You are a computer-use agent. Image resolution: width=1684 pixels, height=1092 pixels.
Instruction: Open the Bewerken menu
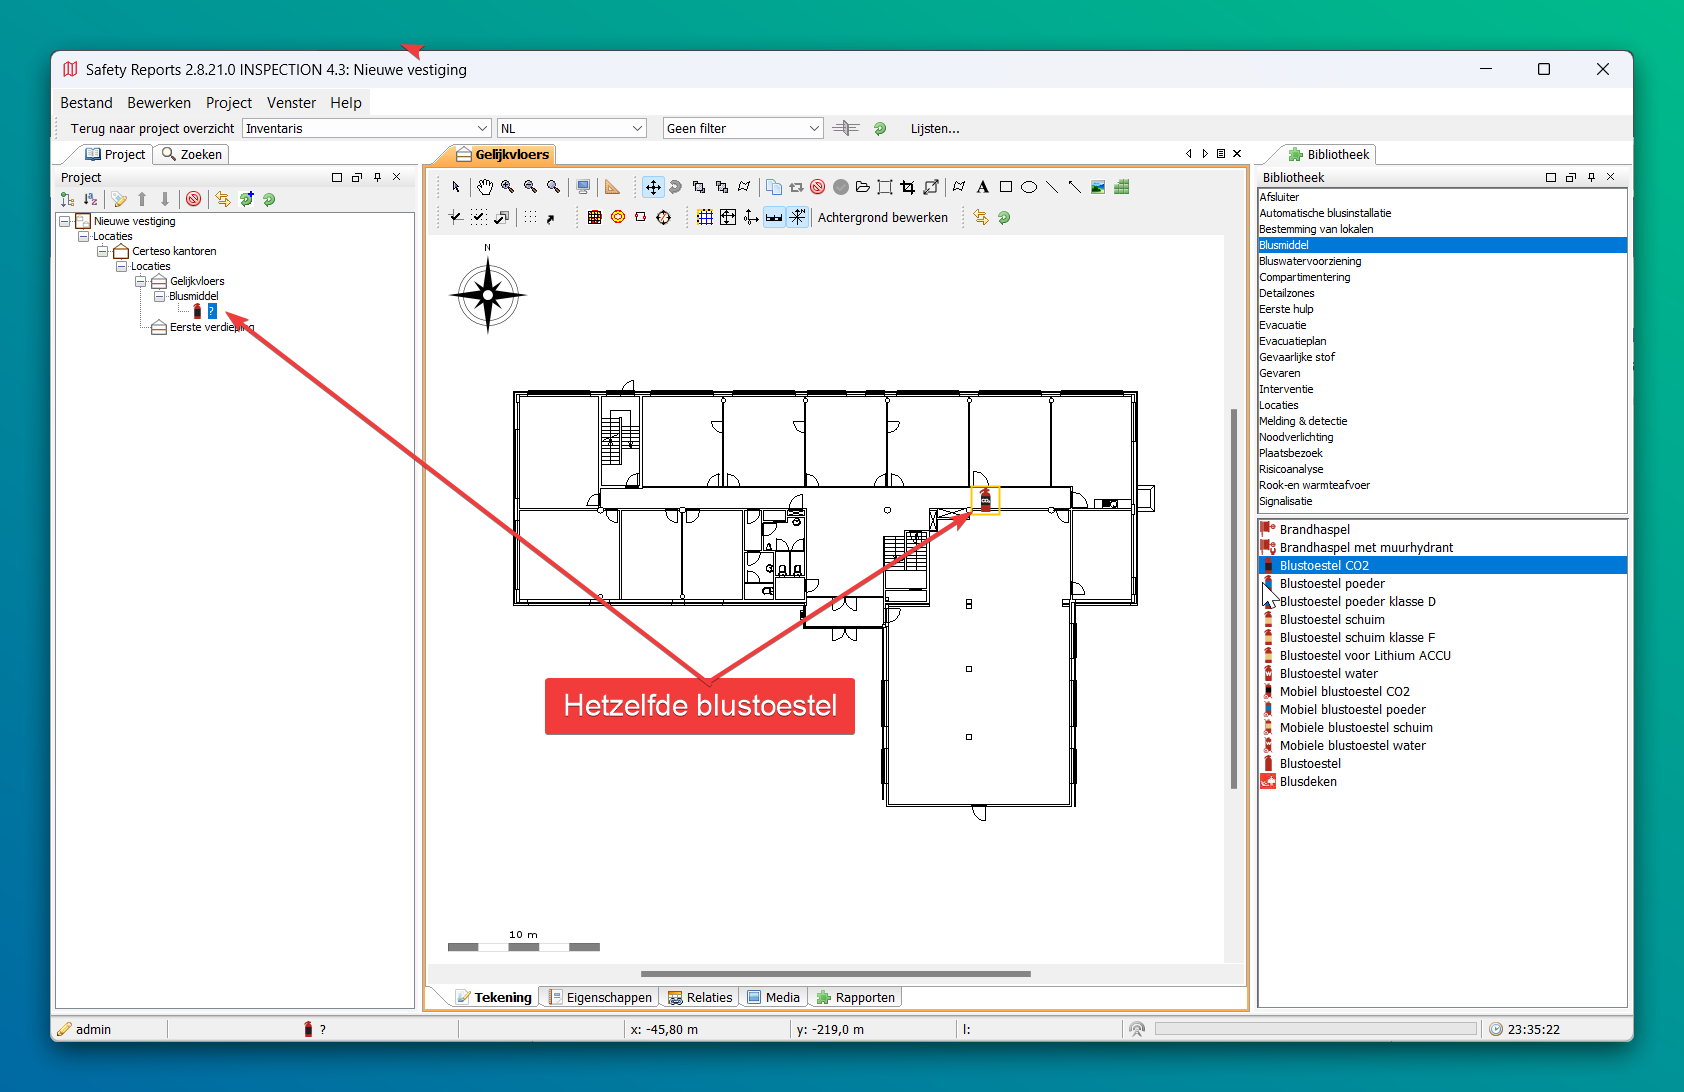158,102
